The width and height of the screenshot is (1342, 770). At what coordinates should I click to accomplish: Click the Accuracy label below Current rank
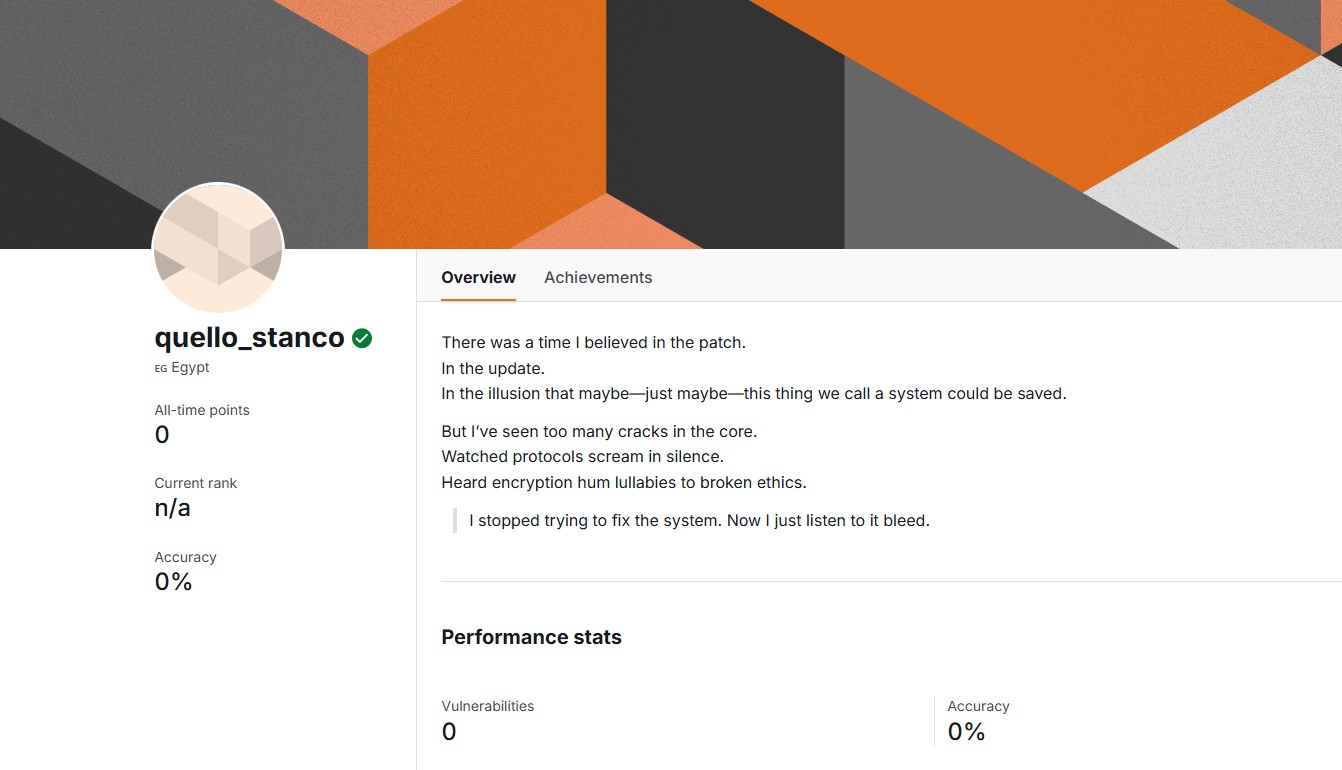(185, 557)
